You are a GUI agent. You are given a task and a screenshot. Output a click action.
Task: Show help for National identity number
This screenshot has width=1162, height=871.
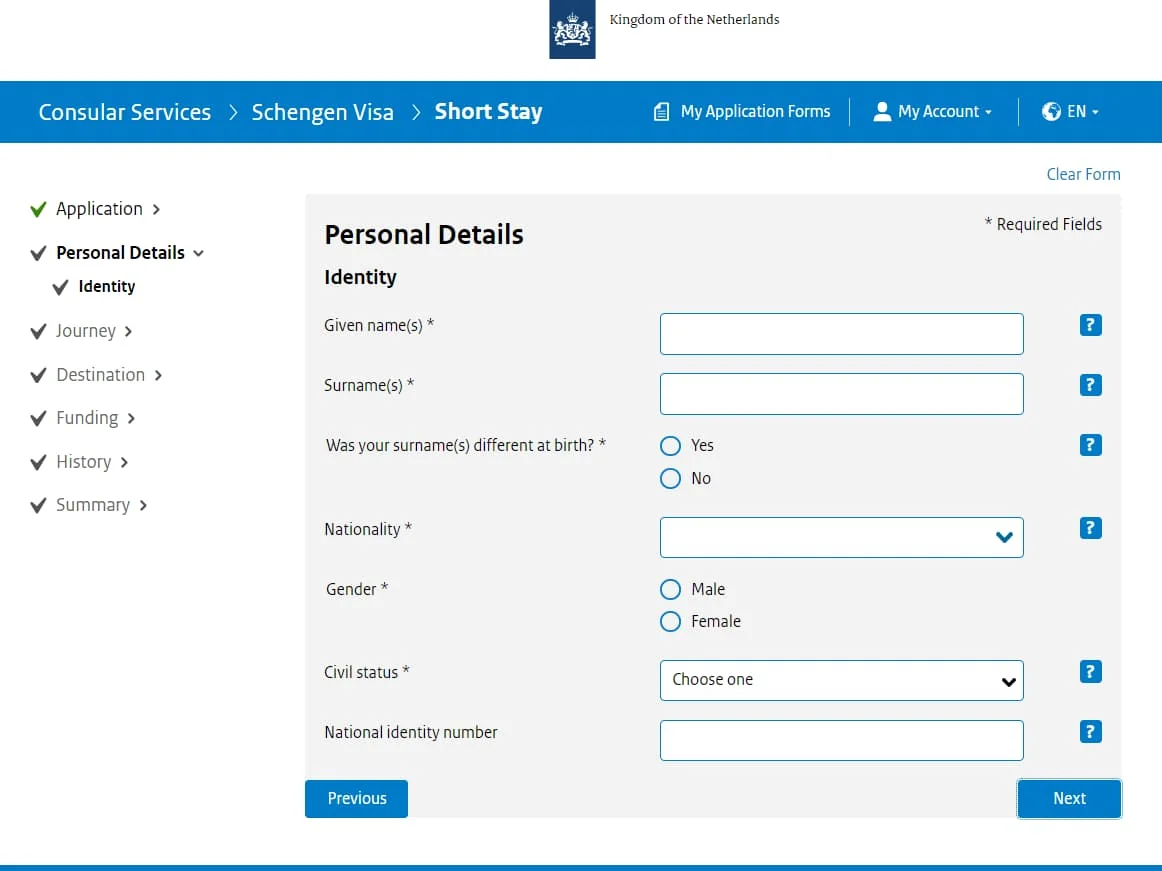coord(1091,732)
